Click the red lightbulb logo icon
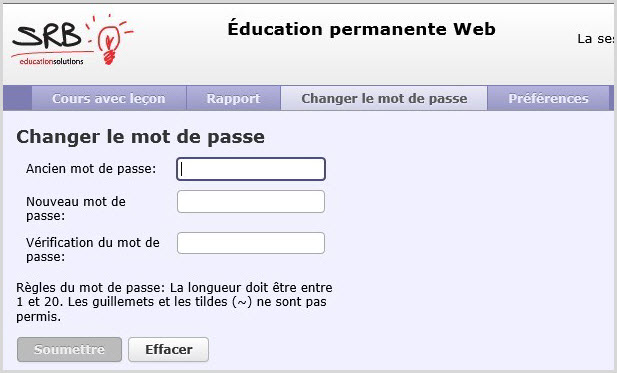The height and width of the screenshot is (373, 617). [x=109, y=39]
